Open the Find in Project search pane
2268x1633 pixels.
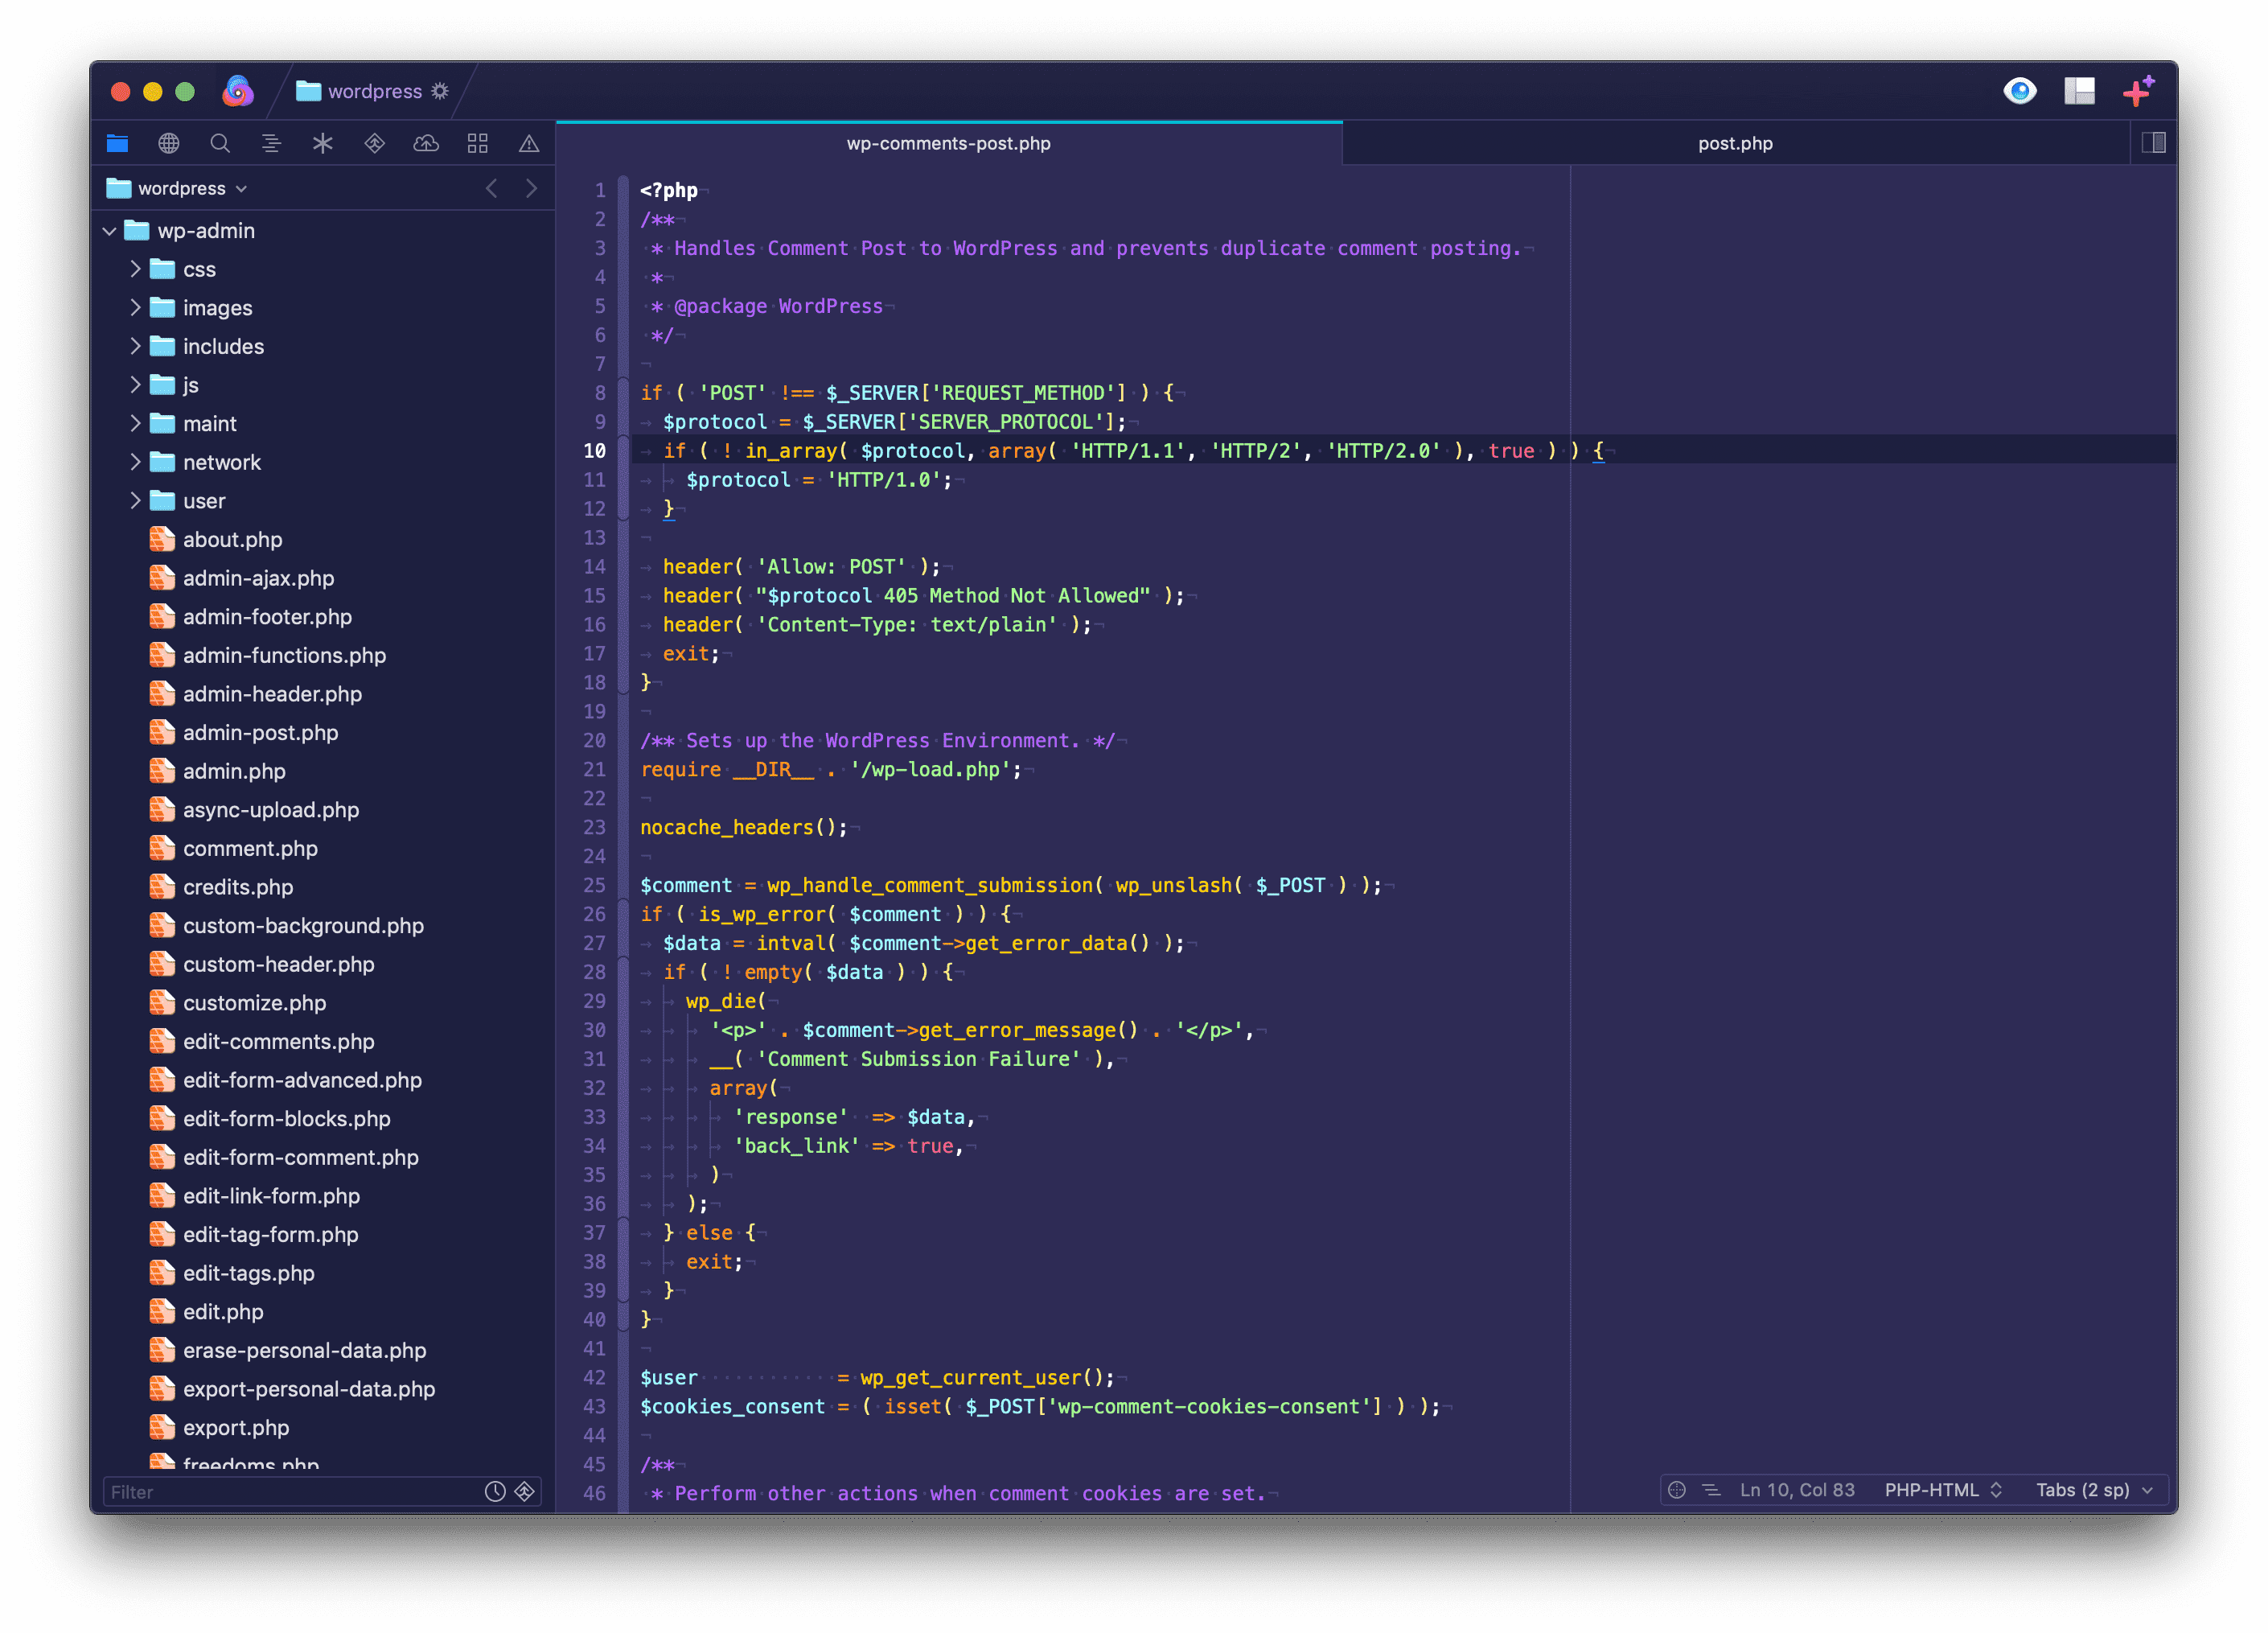220,143
